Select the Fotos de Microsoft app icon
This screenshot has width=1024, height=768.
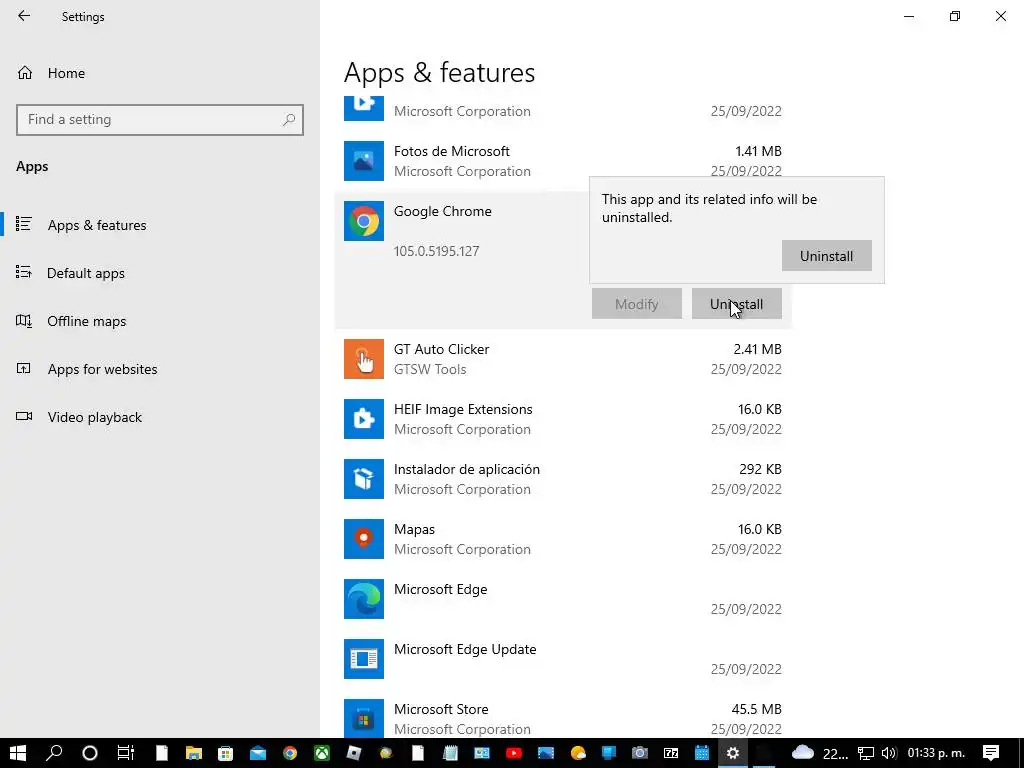(364, 161)
